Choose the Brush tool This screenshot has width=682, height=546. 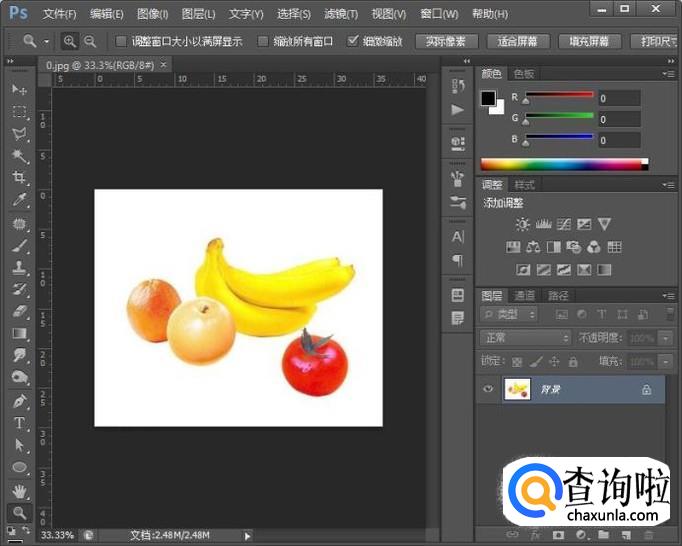[x=19, y=246]
